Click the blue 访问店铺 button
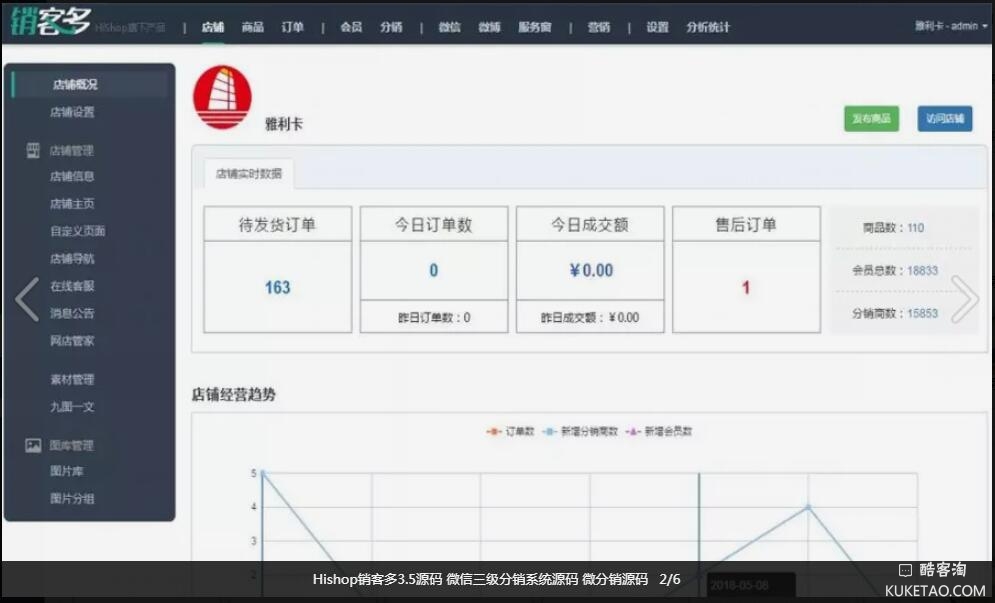 pos(945,119)
